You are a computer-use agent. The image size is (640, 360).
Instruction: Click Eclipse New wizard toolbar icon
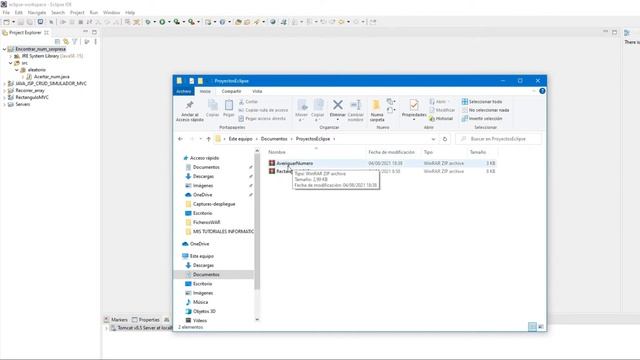7,22
